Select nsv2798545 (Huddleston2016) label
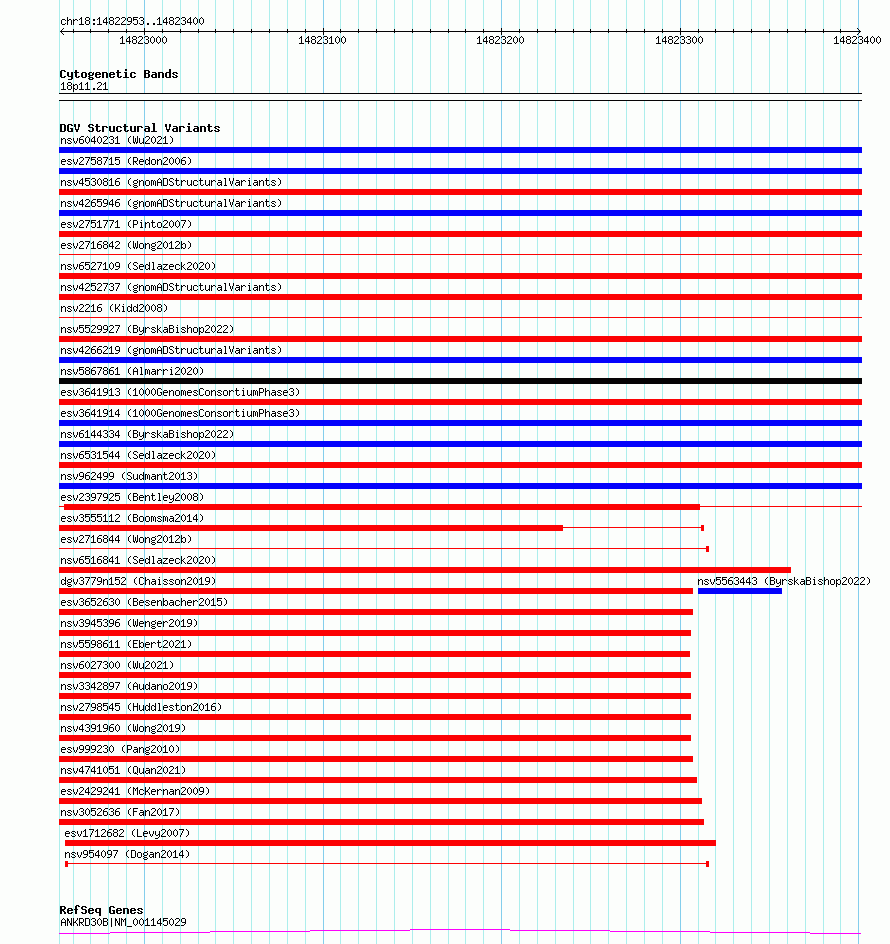Screen dimensions: 890x944 [141, 707]
